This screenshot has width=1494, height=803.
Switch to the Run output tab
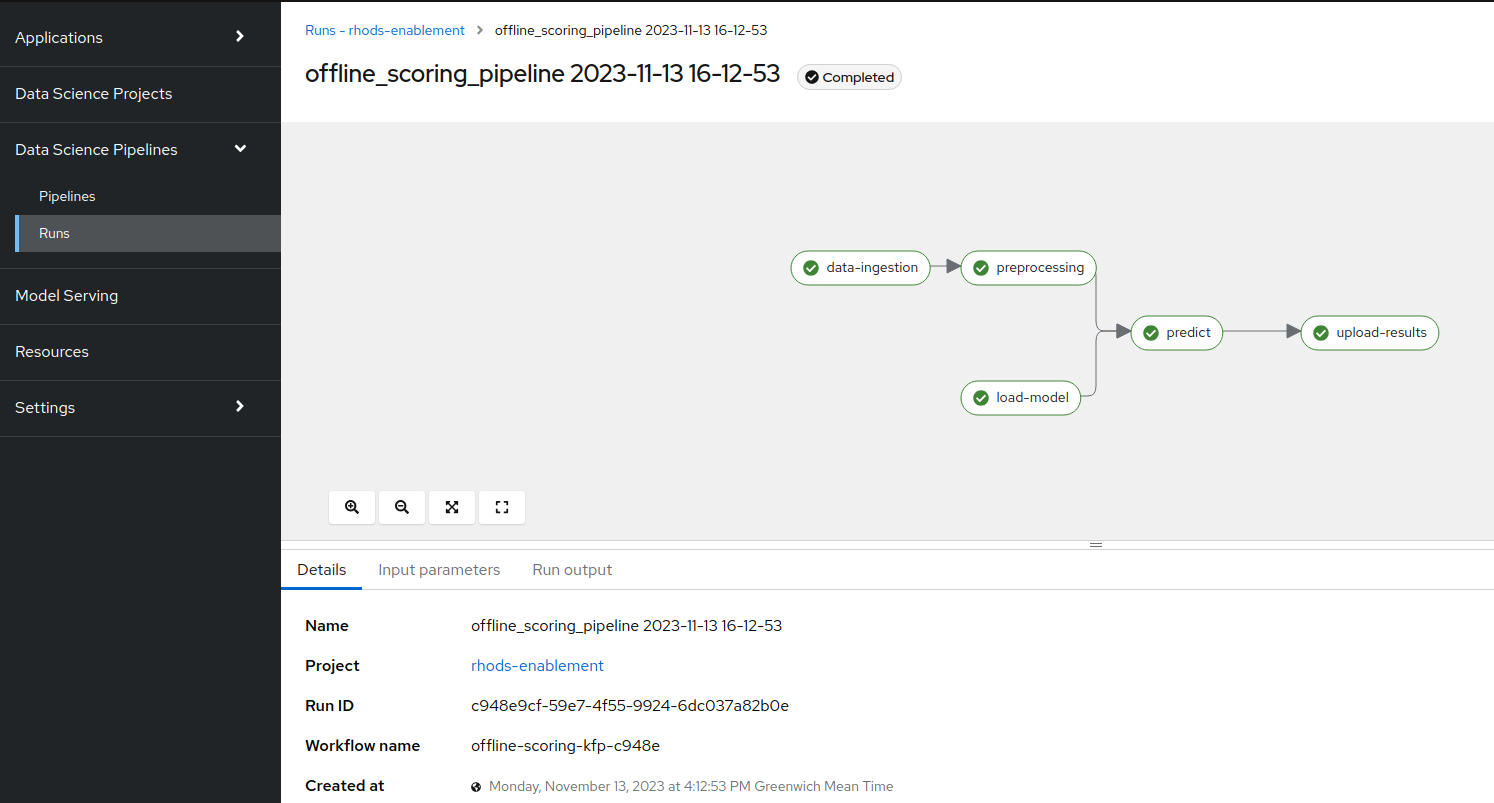[x=572, y=570]
